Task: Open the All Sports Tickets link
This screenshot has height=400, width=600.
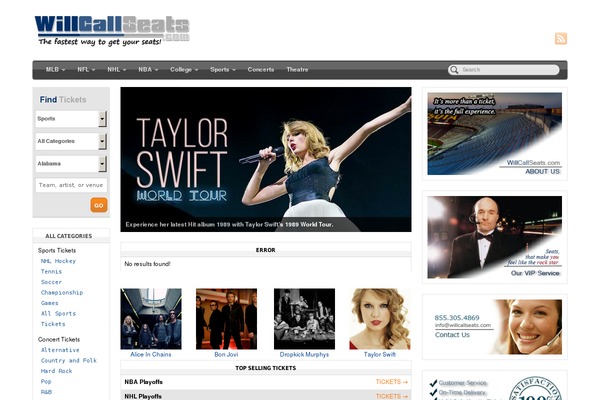Action: [x=58, y=318]
